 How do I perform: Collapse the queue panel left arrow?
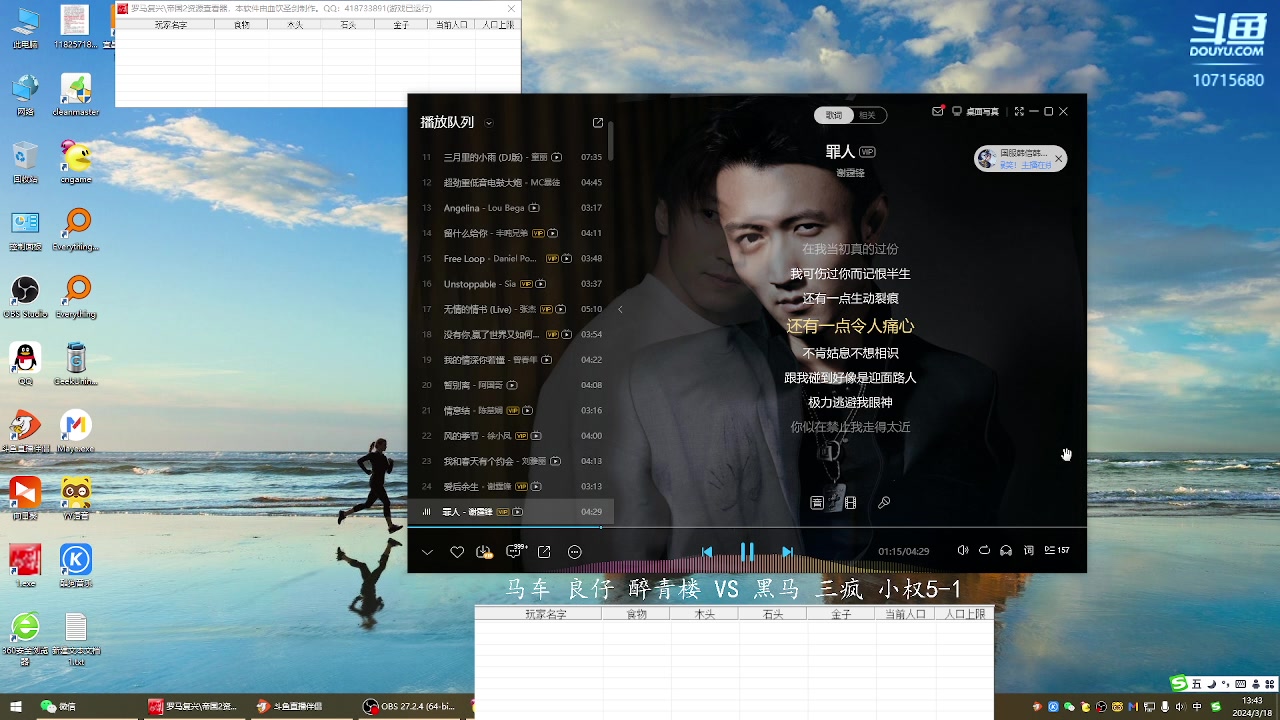[x=620, y=310]
